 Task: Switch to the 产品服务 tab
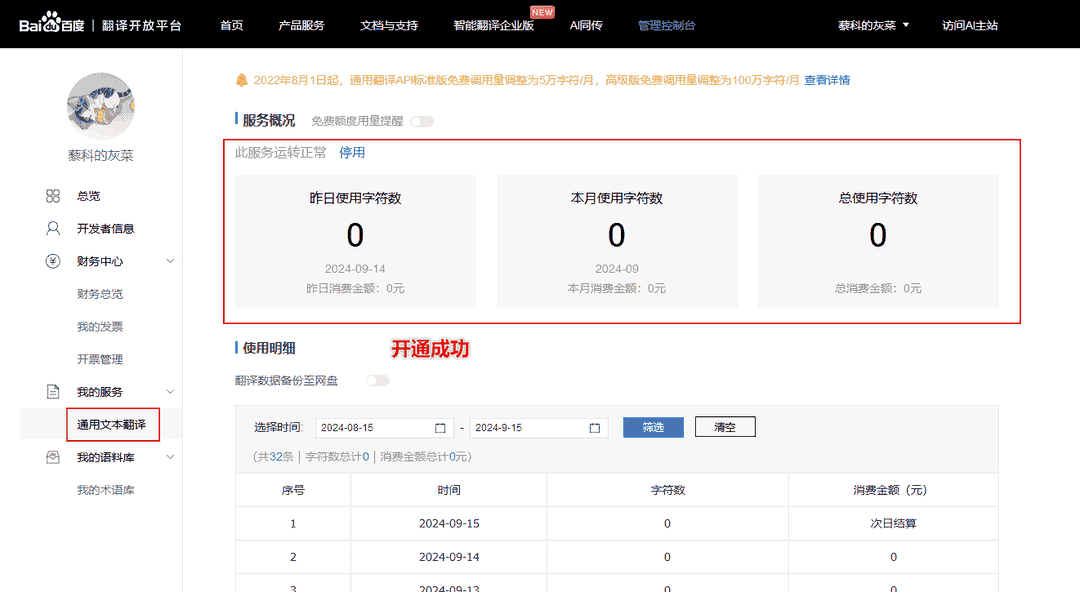[302, 24]
